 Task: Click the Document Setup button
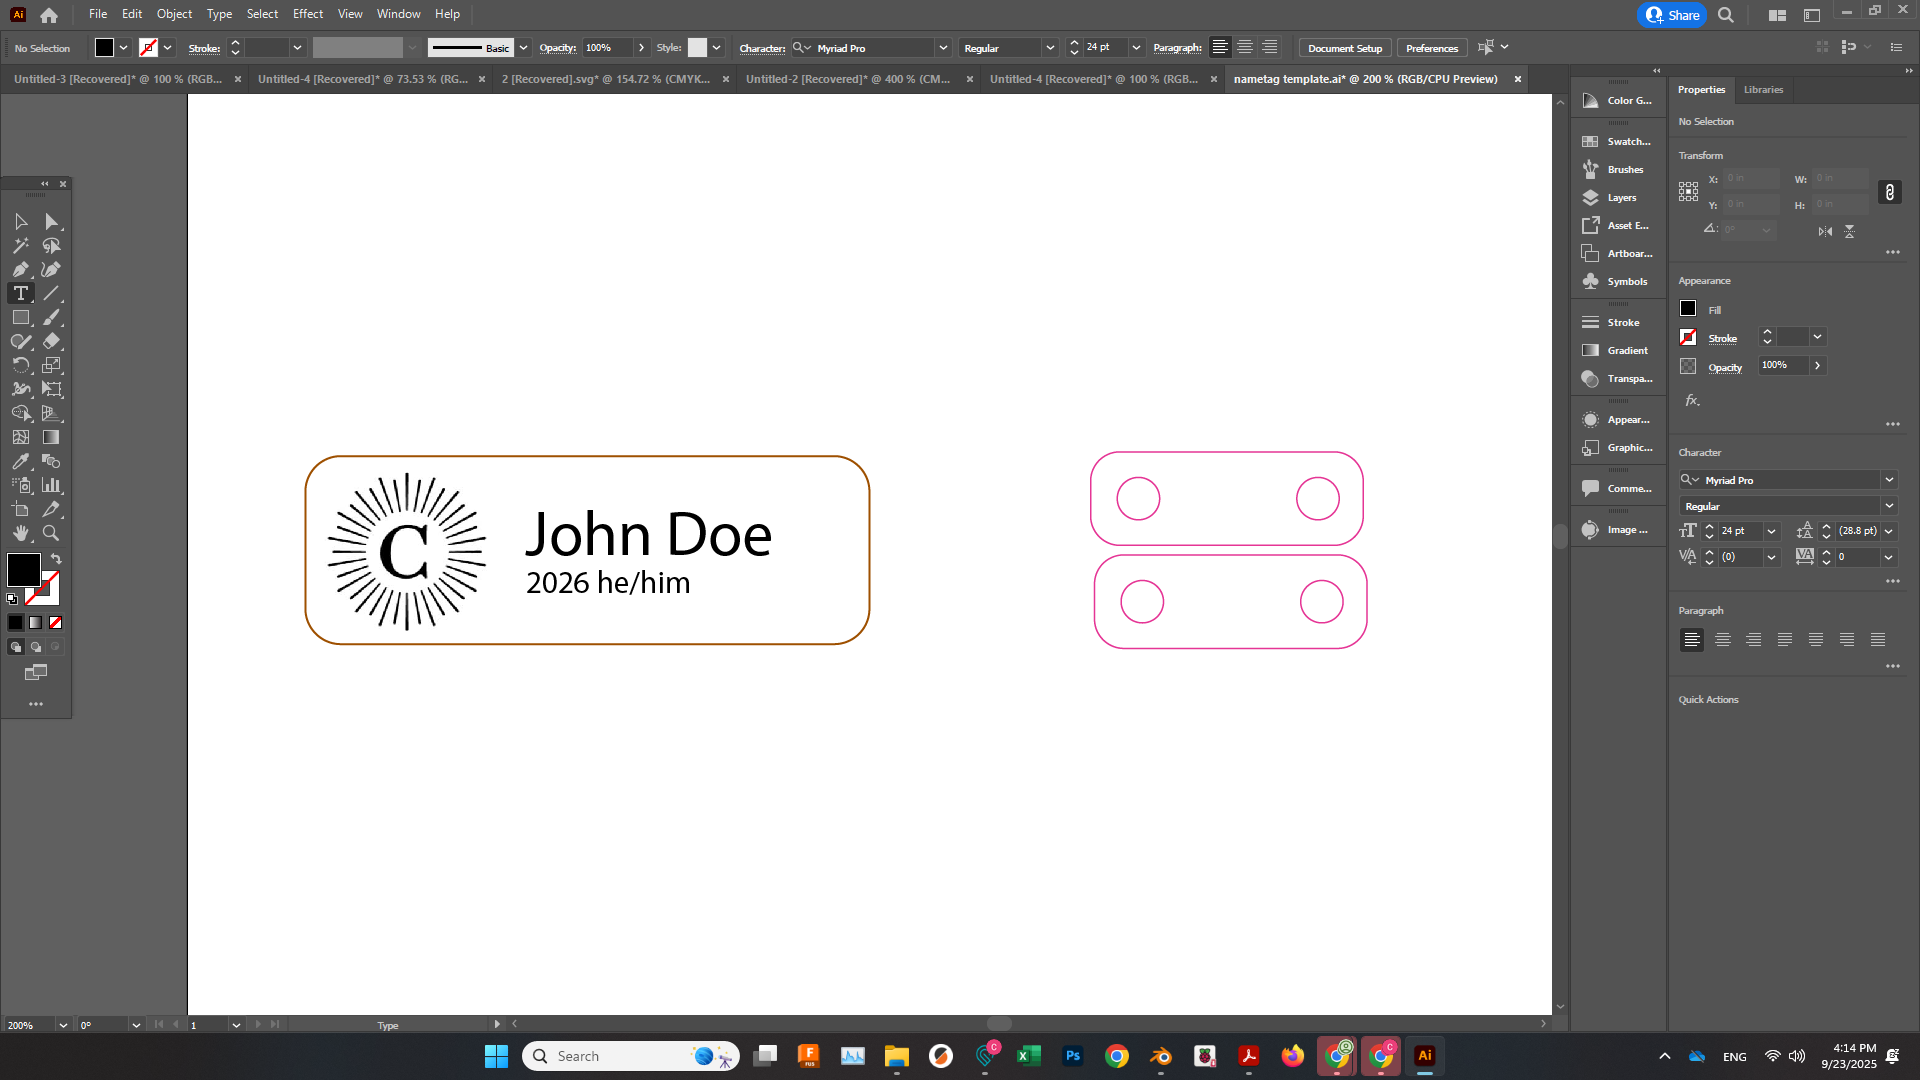[1344, 48]
